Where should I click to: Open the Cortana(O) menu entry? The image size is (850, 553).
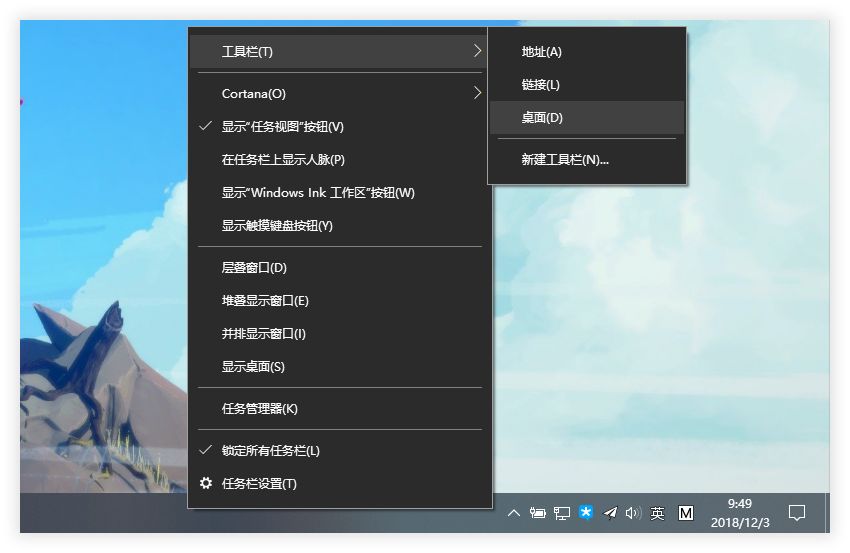click(340, 94)
